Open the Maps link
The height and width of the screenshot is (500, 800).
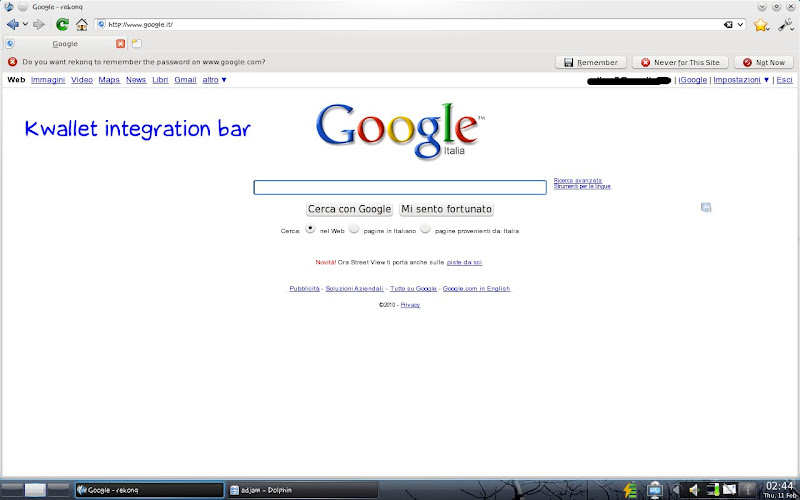point(109,80)
